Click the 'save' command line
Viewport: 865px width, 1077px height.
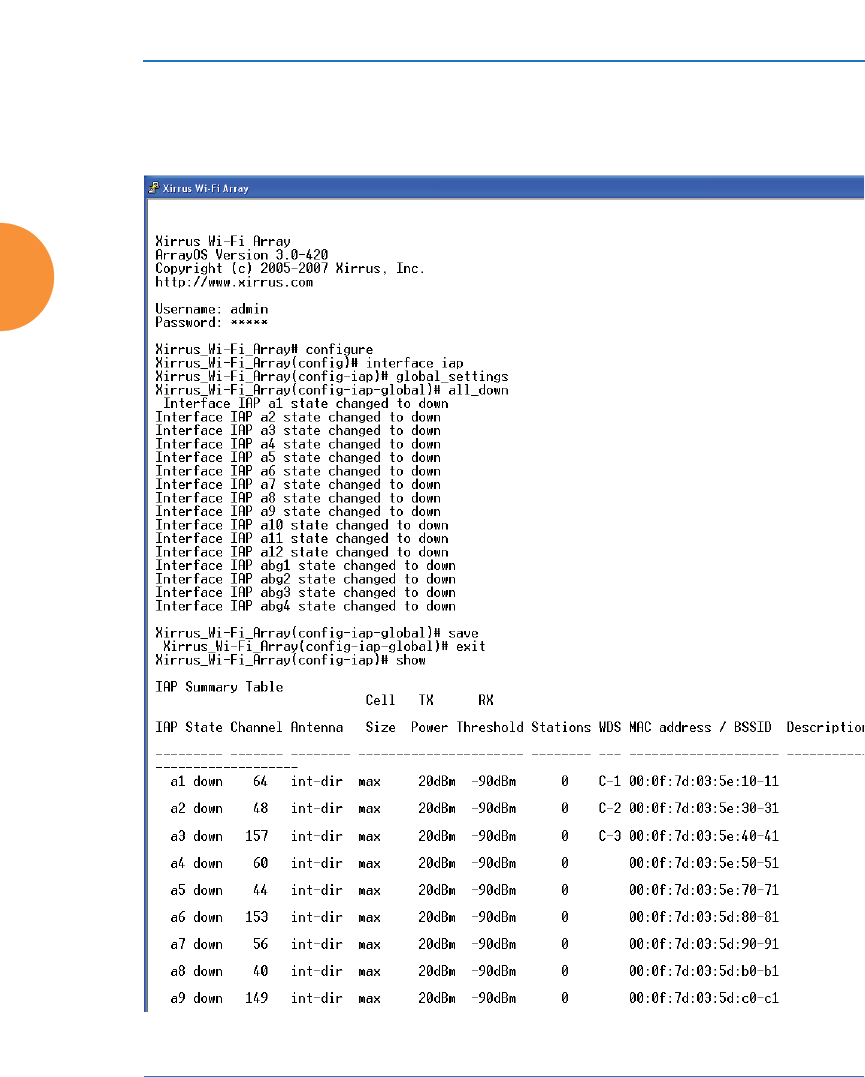(x=317, y=633)
